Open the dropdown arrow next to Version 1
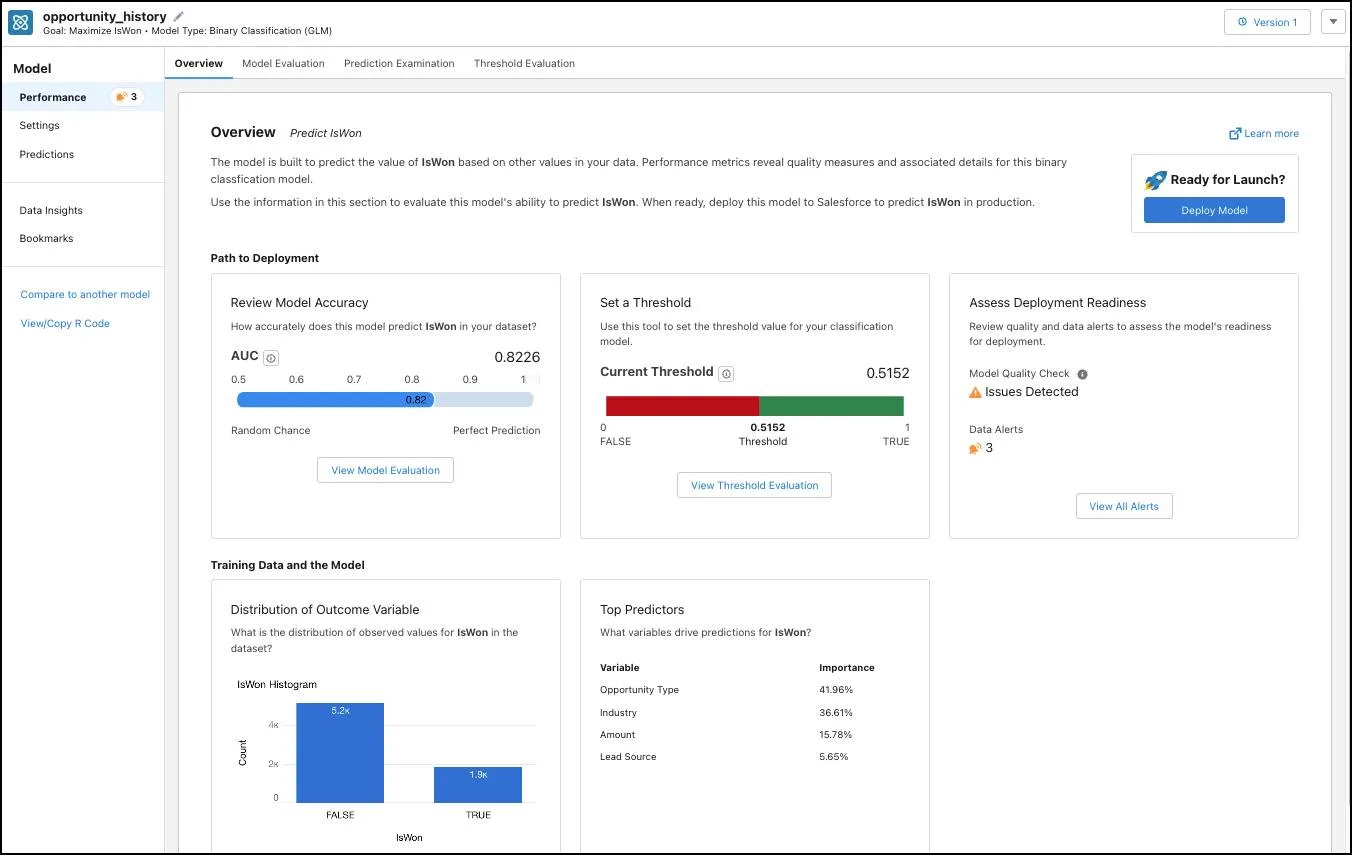Image resolution: width=1352 pixels, height=855 pixels. point(1333,22)
